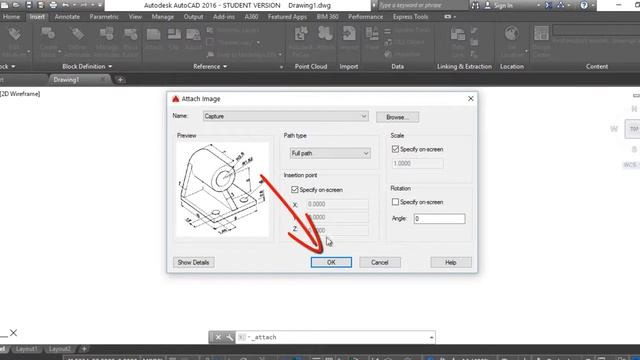Click Cancel in the Attach Image dialog

point(380,262)
